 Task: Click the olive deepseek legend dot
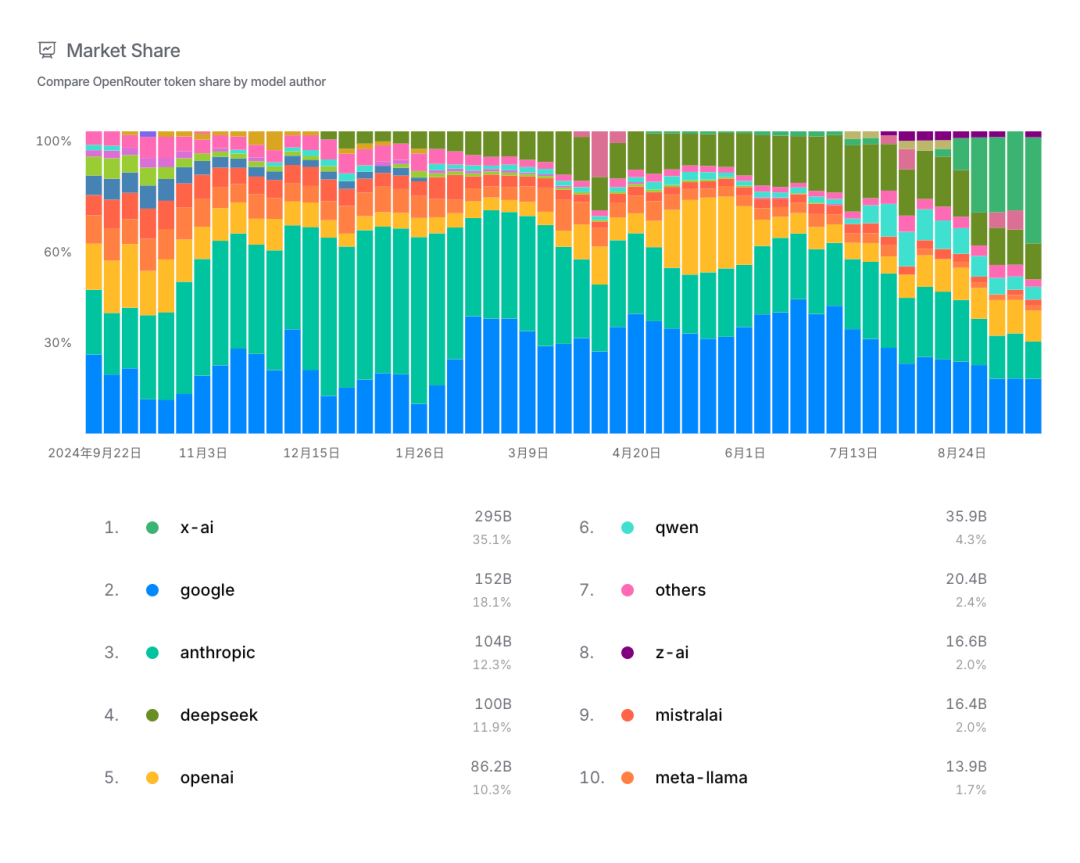153,716
